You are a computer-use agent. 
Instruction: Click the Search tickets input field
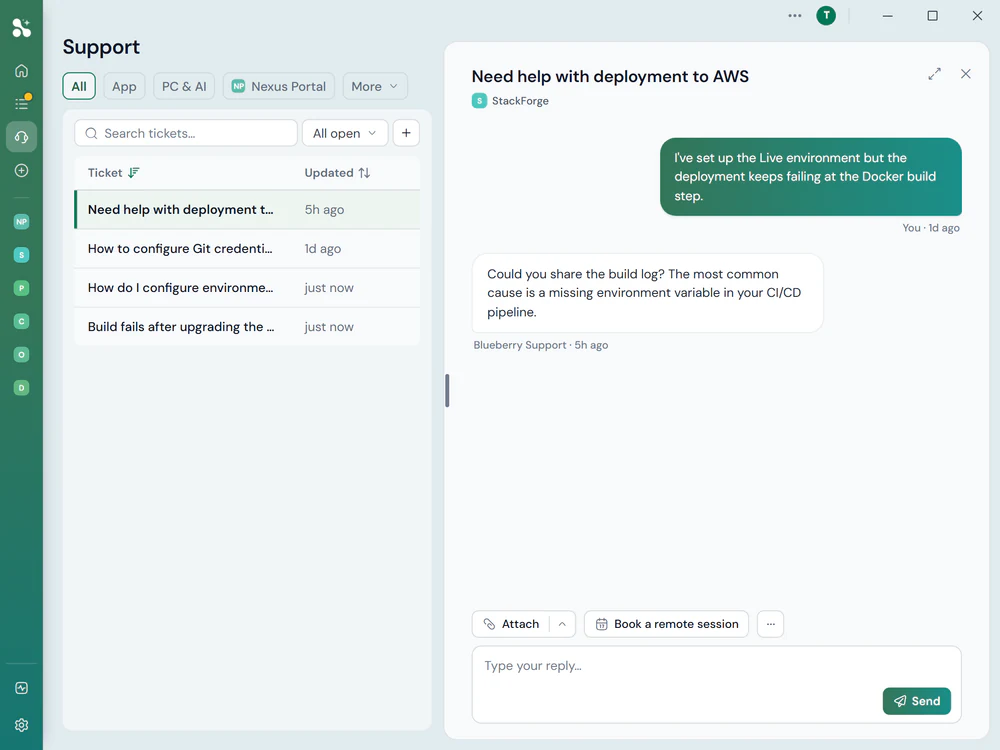tap(186, 133)
